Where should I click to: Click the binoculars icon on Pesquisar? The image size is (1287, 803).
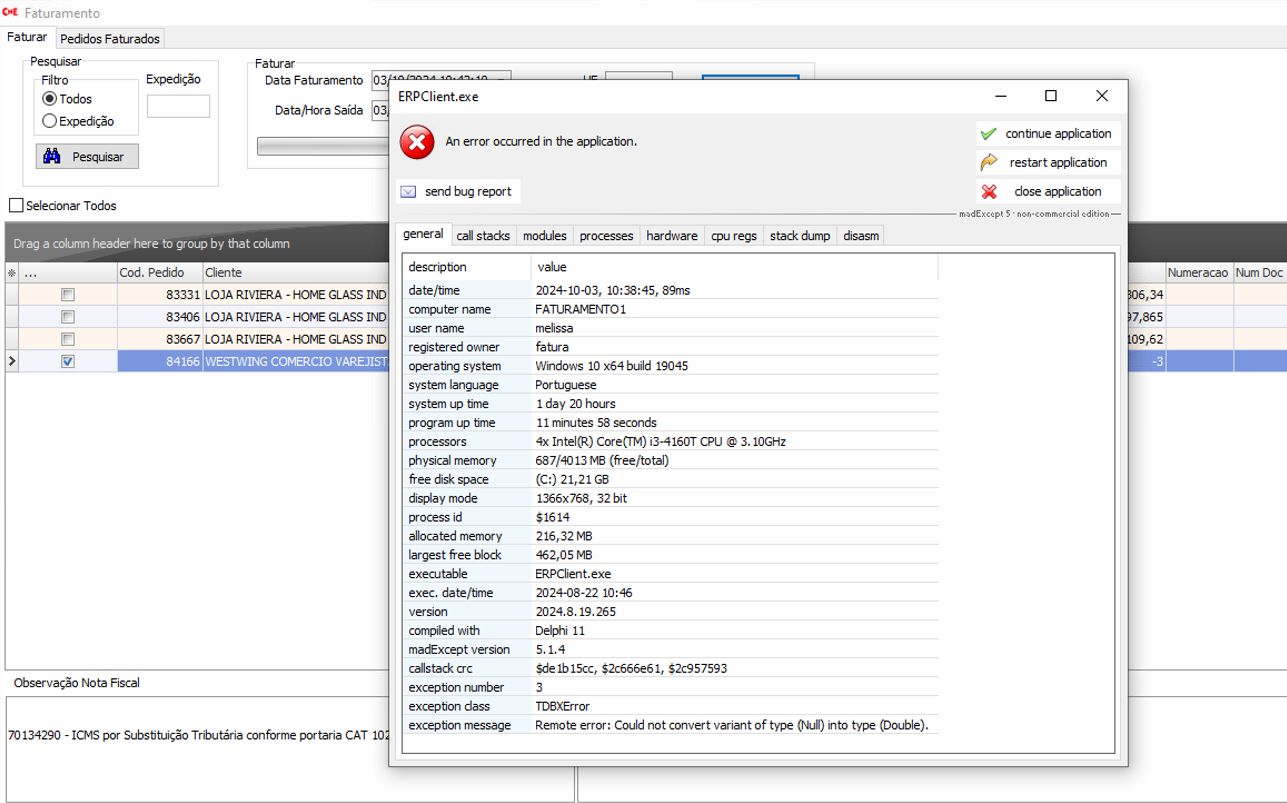click(x=52, y=157)
